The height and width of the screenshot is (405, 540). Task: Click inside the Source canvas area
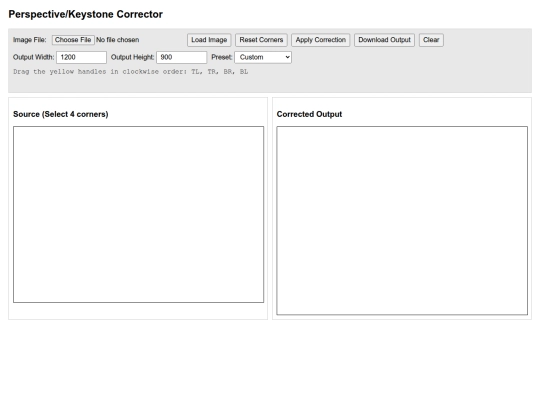138,215
